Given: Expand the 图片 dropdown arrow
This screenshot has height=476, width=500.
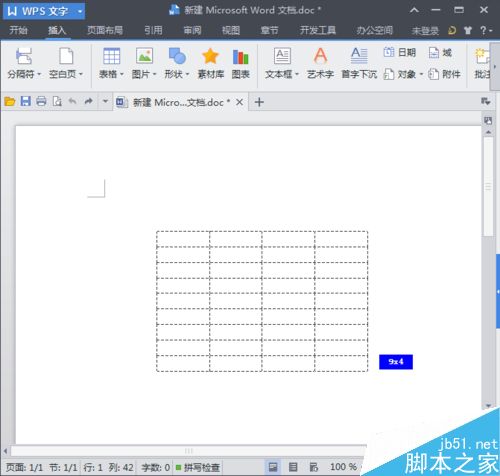Looking at the screenshot, I should pos(154,74).
